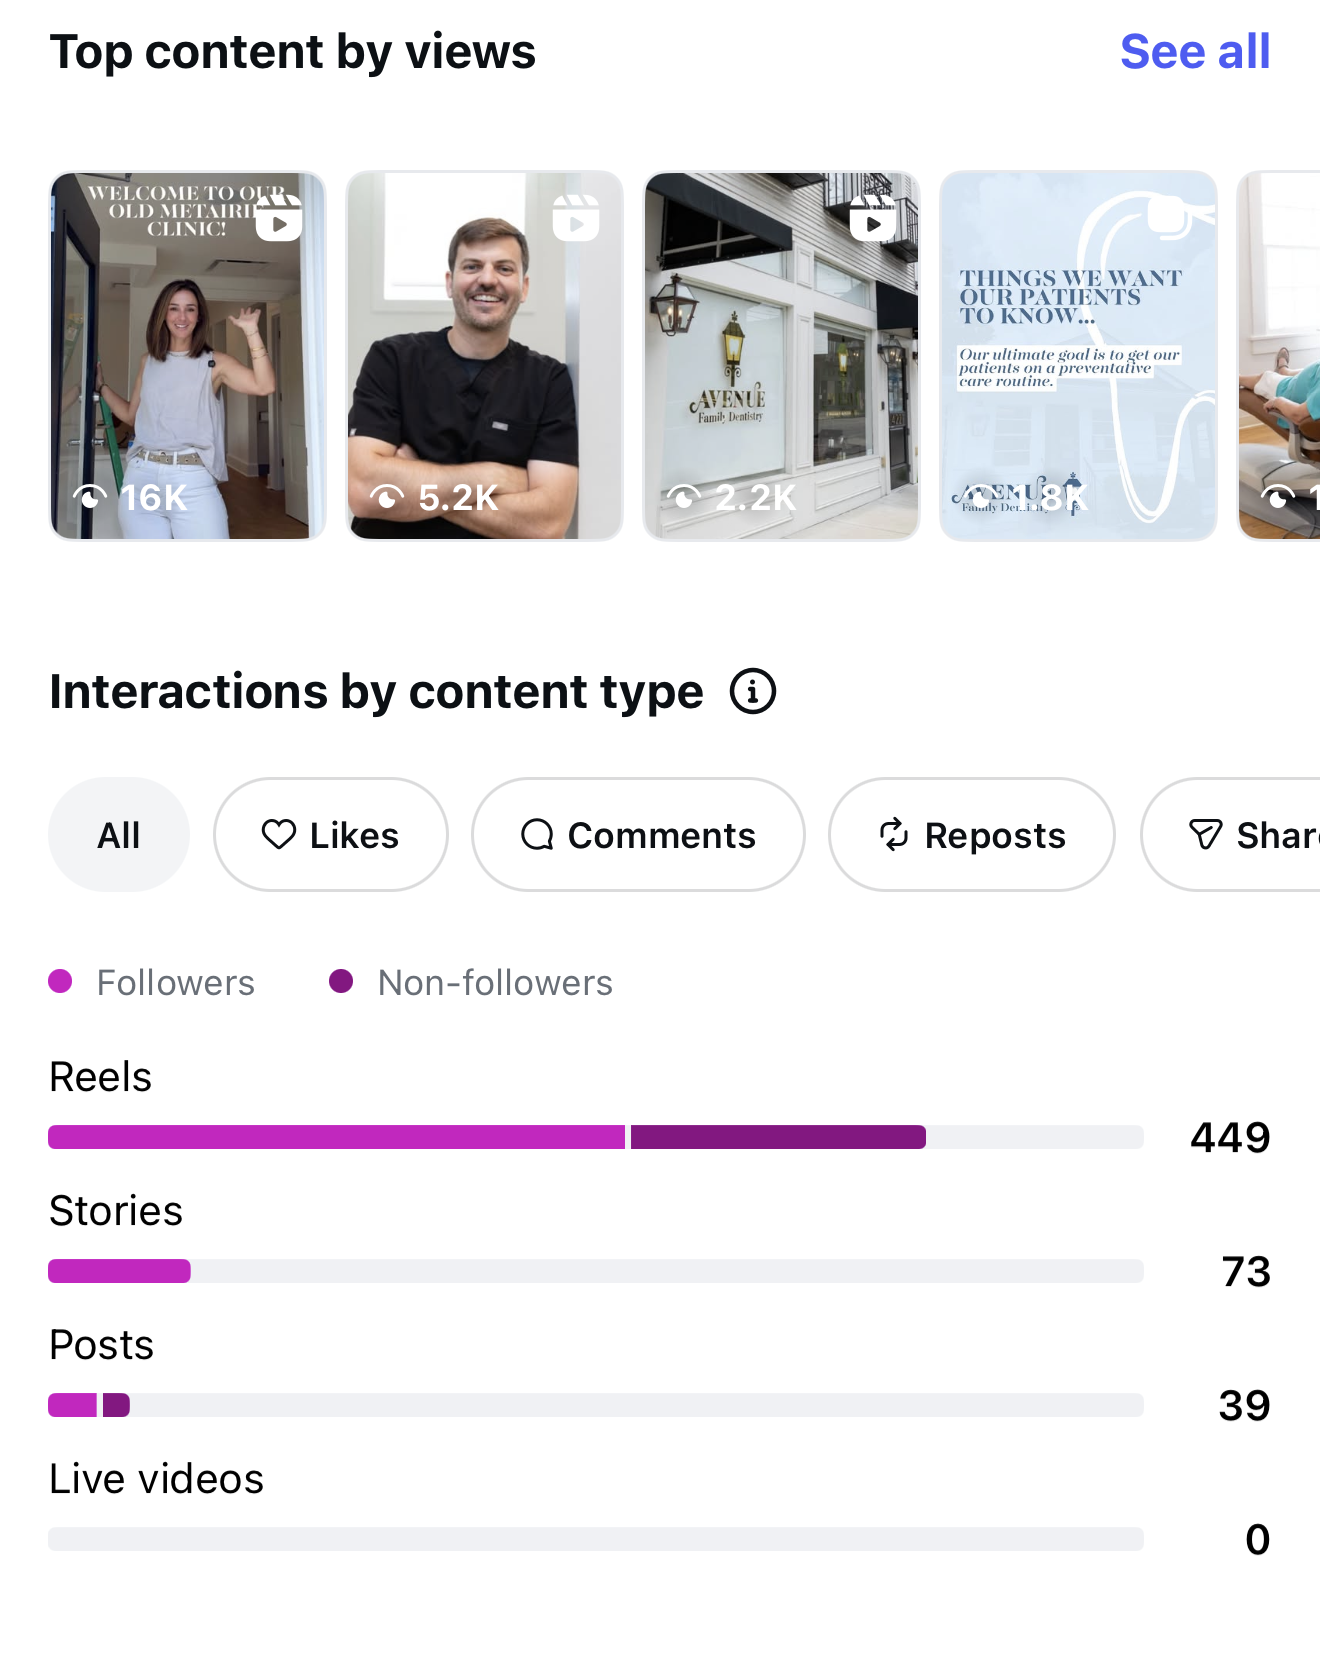
Task: Tap reel icon on Avenue storefront video
Action: (x=873, y=219)
